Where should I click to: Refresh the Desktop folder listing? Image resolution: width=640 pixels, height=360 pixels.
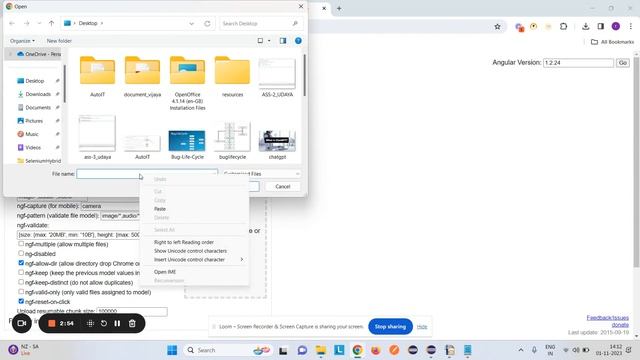[x=207, y=23]
